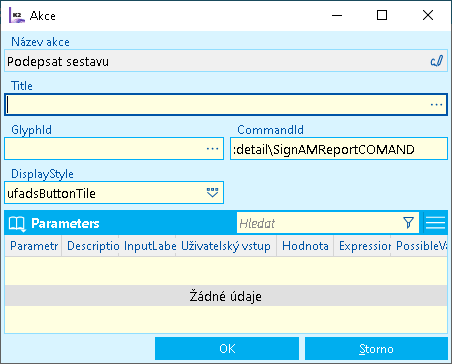The height and width of the screenshot is (364, 452).
Task: Open the Title field ellipsis picker
Action: coord(436,105)
